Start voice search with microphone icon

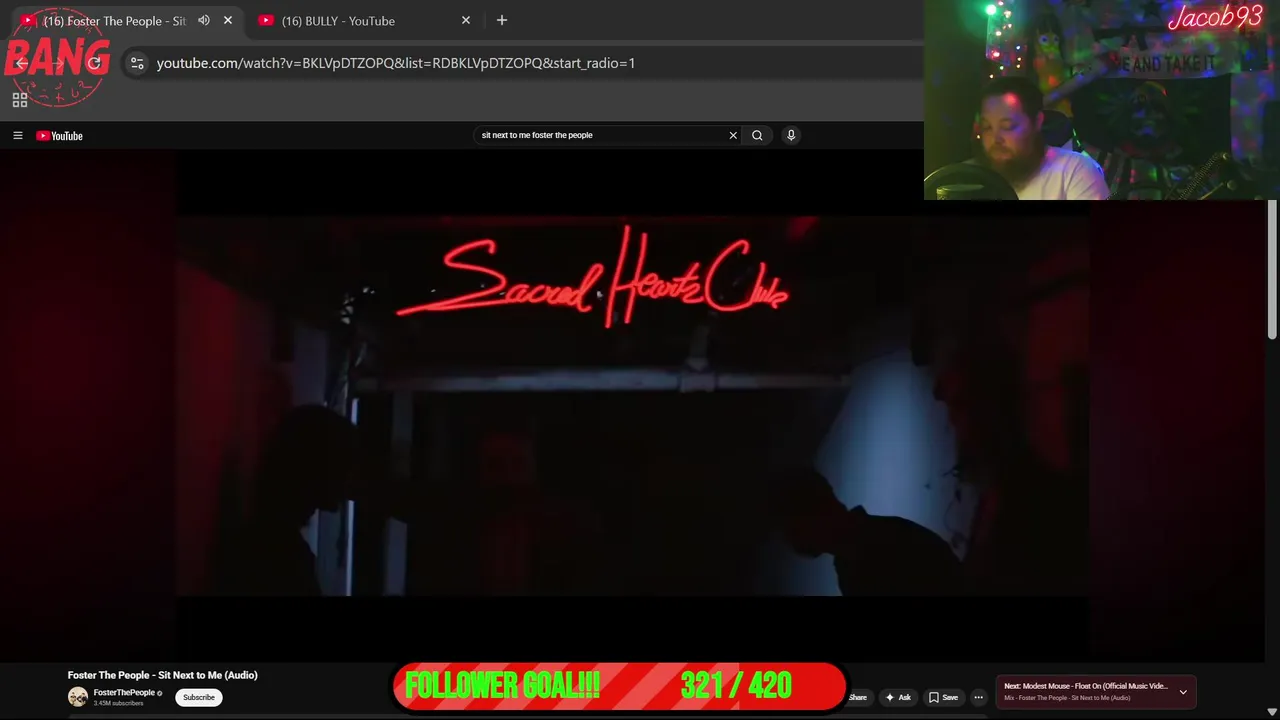791,135
